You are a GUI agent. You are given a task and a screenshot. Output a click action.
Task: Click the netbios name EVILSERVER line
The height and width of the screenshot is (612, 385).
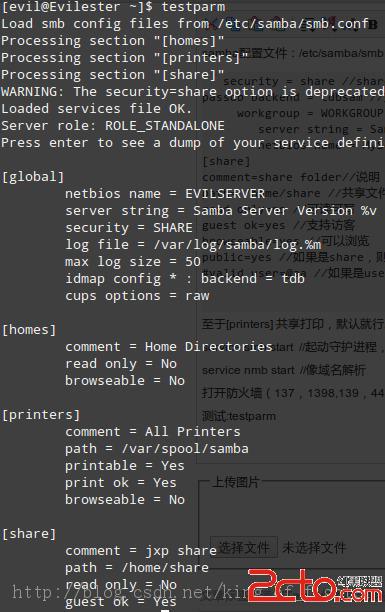165,194
